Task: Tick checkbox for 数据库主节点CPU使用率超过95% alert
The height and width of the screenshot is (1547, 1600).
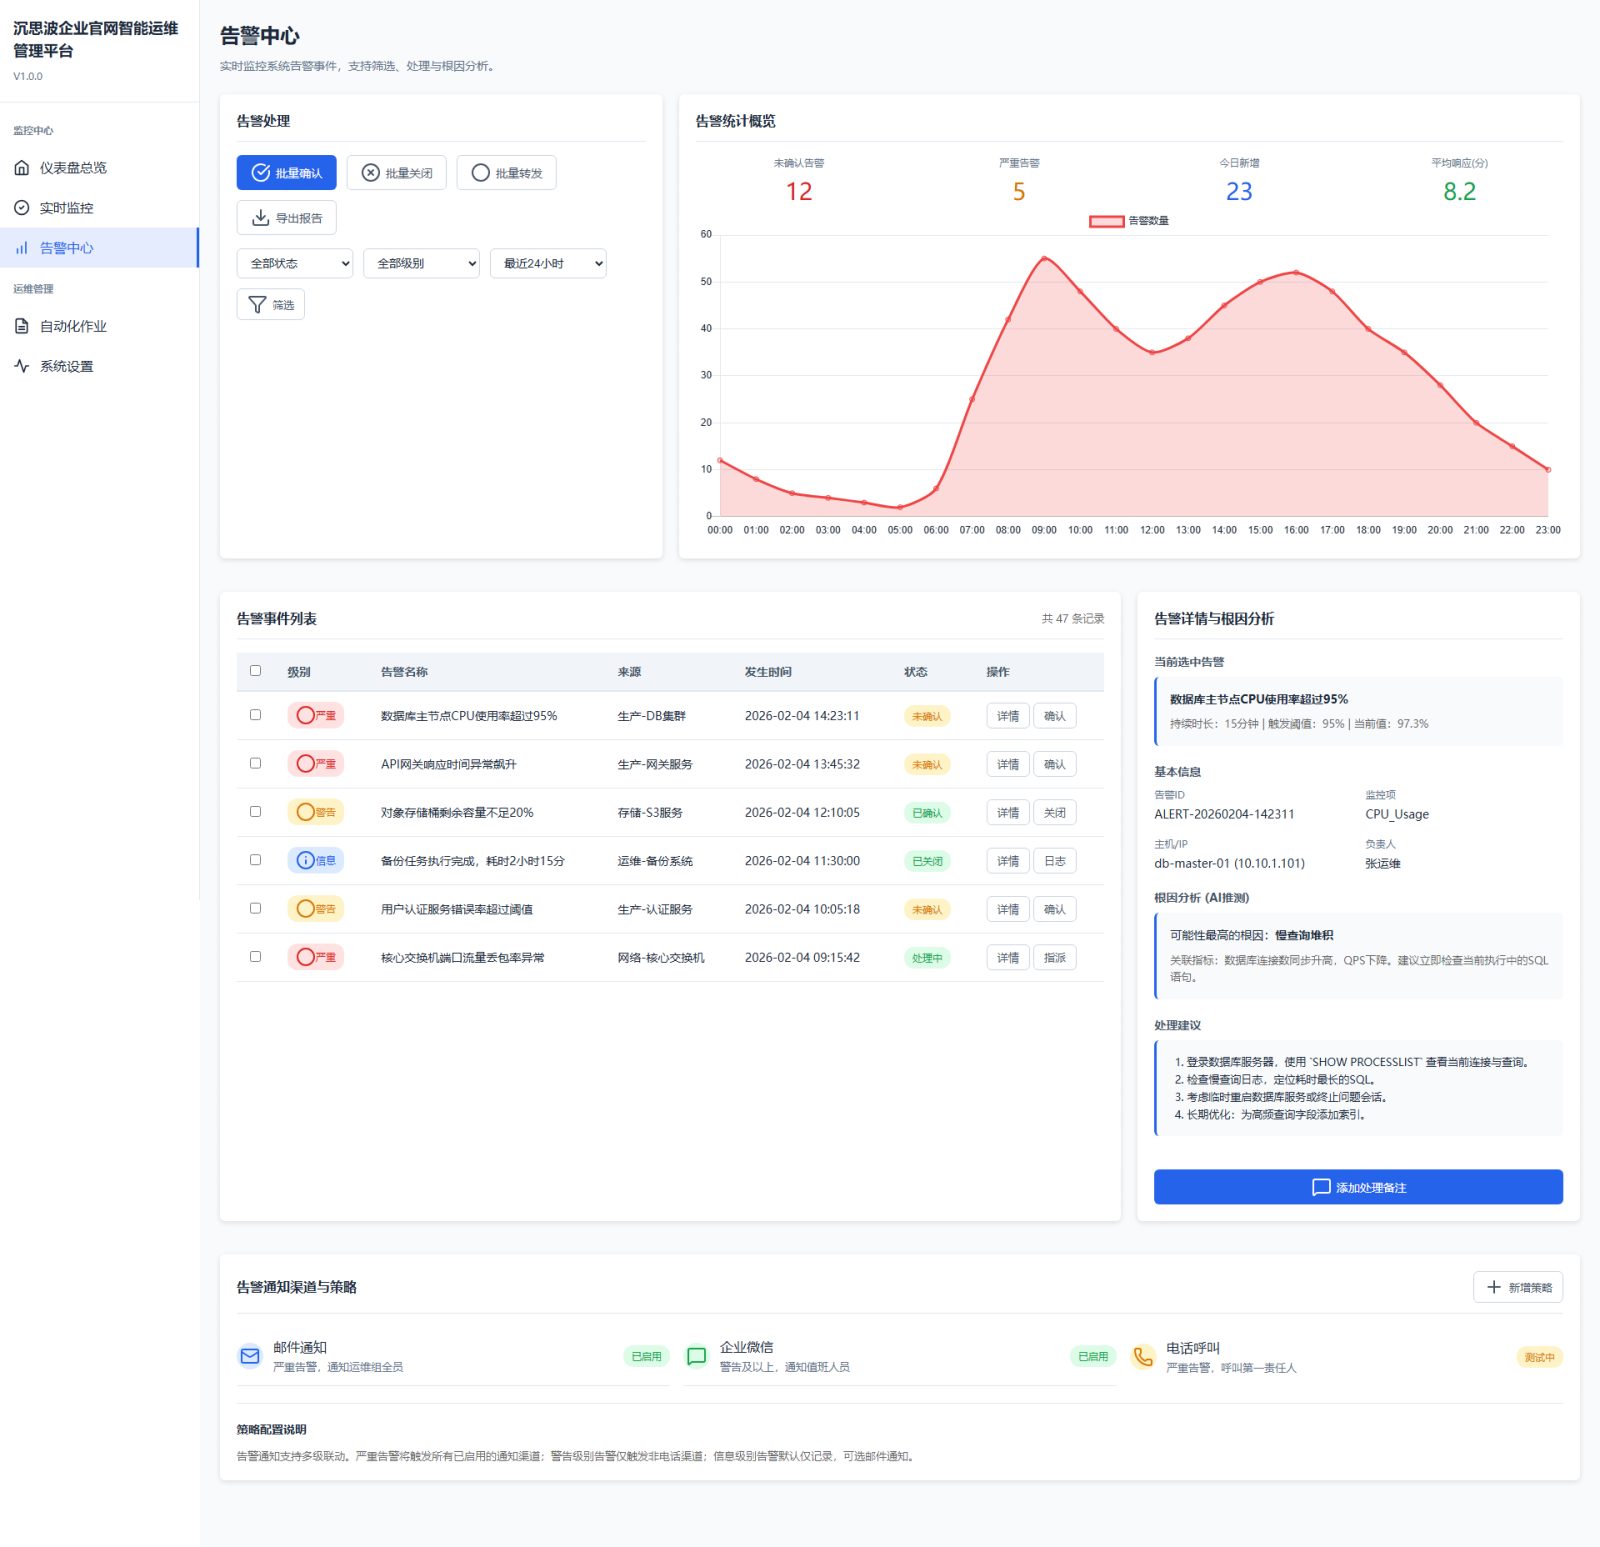Action: 255,715
